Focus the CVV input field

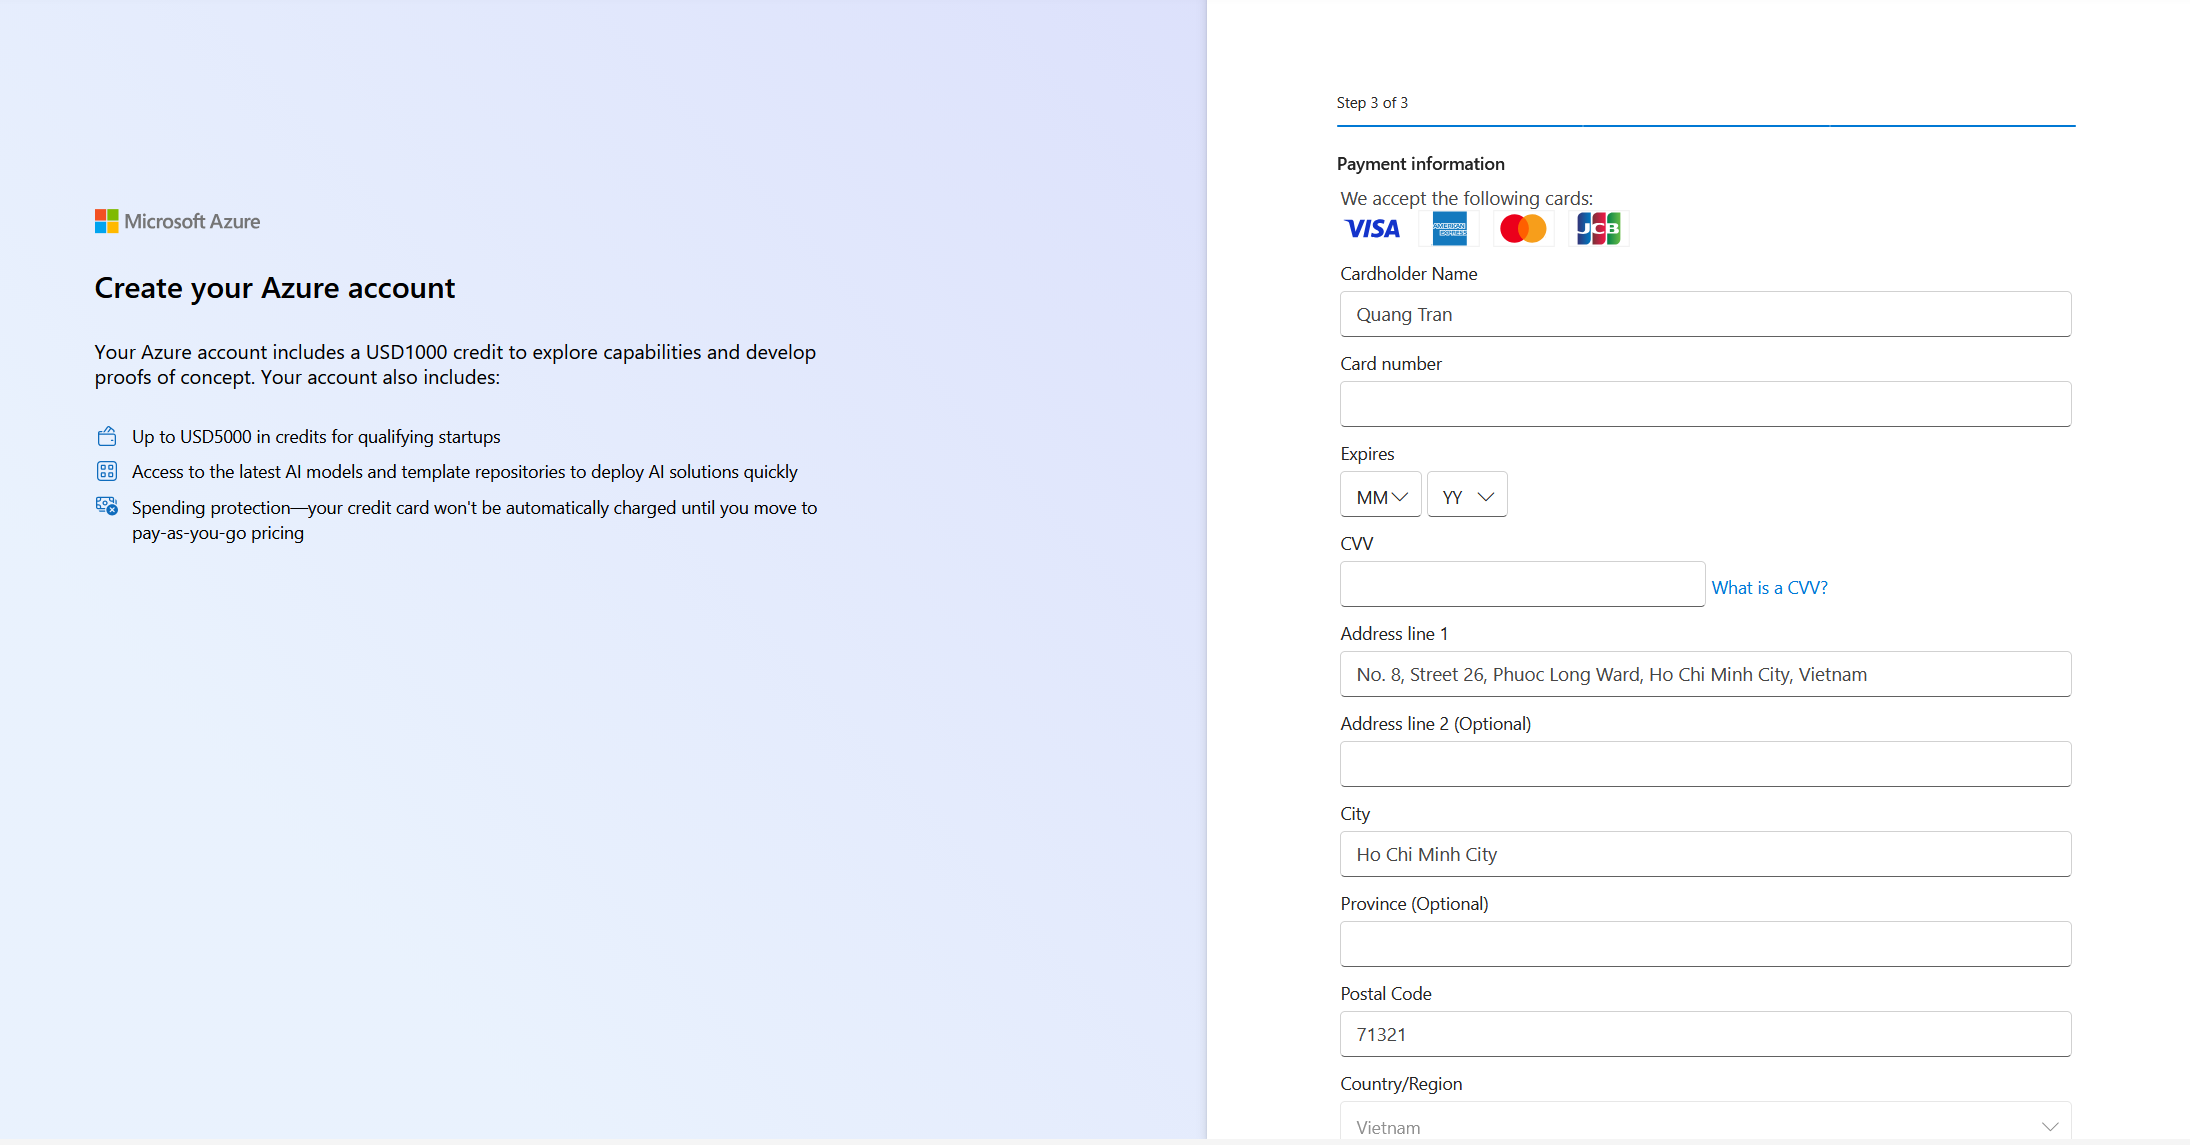pos(1522,584)
